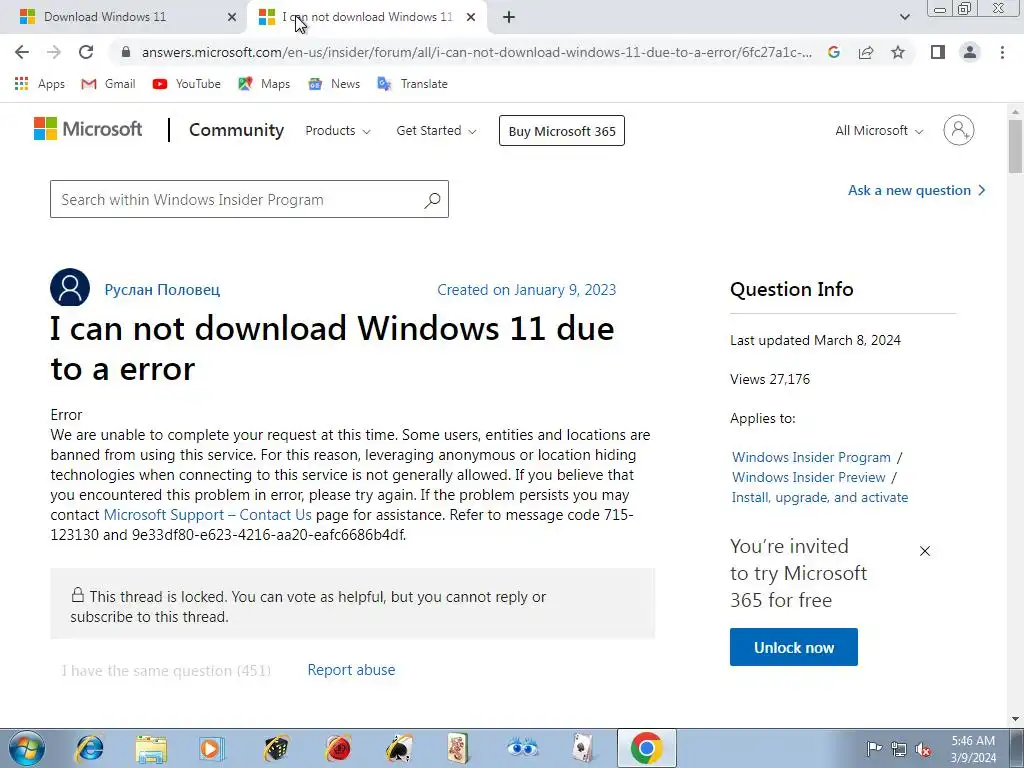Open News bookmark
Screen dimensions: 1024x768
(x=334, y=84)
